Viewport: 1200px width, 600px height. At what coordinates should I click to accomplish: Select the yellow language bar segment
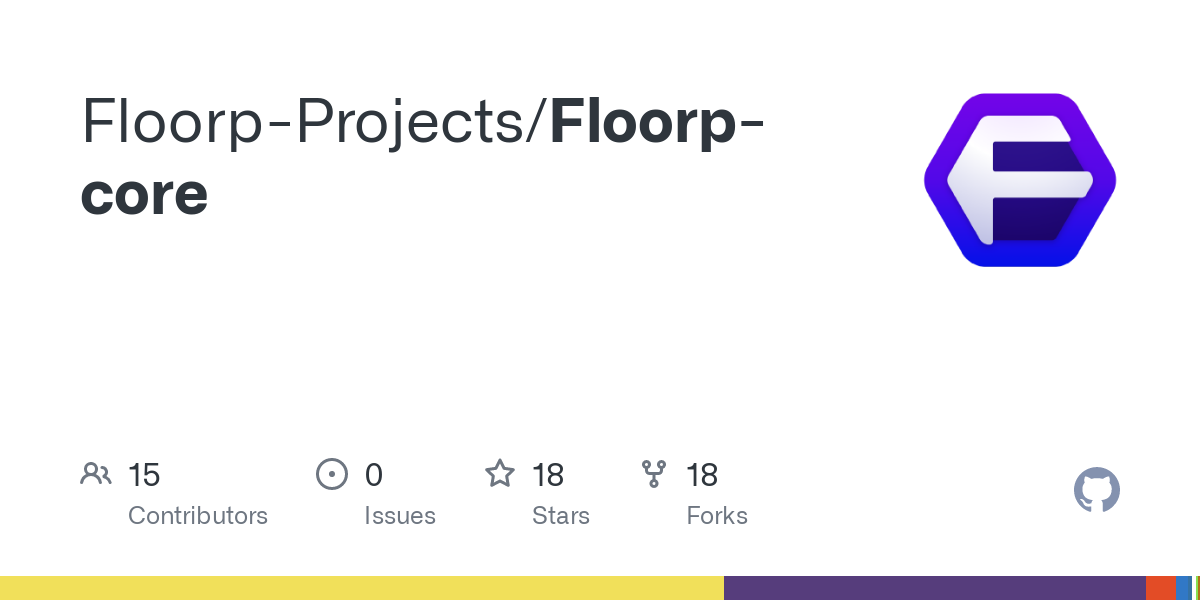(x=361, y=588)
